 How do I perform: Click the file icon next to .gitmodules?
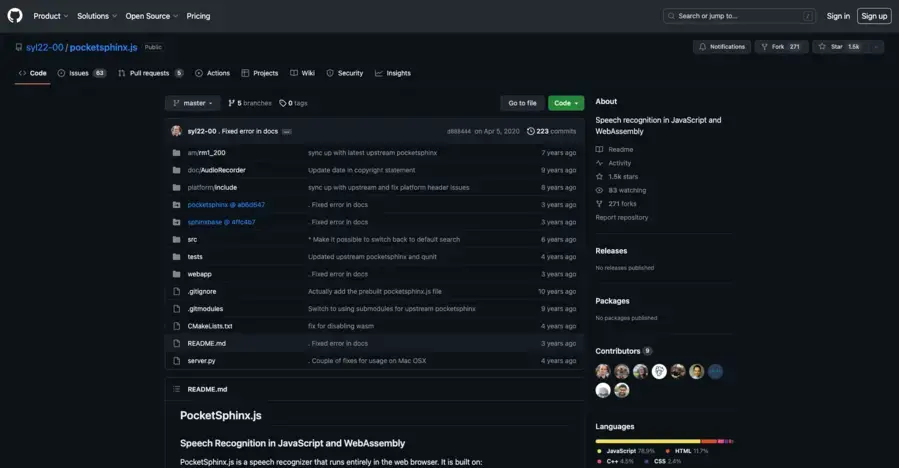(x=177, y=309)
